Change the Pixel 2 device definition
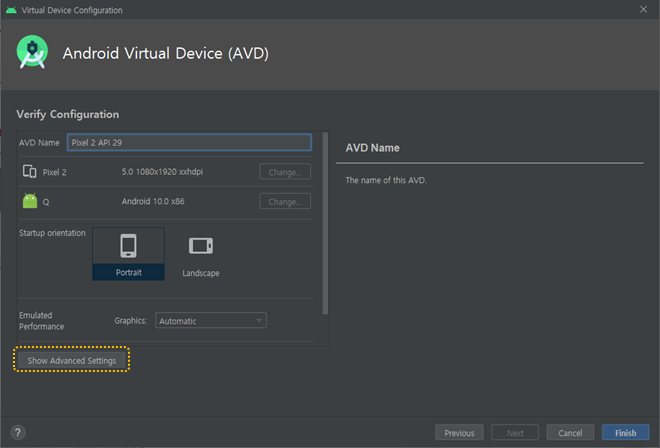The height and width of the screenshot is (448, 660). click(x=285, y=172)
